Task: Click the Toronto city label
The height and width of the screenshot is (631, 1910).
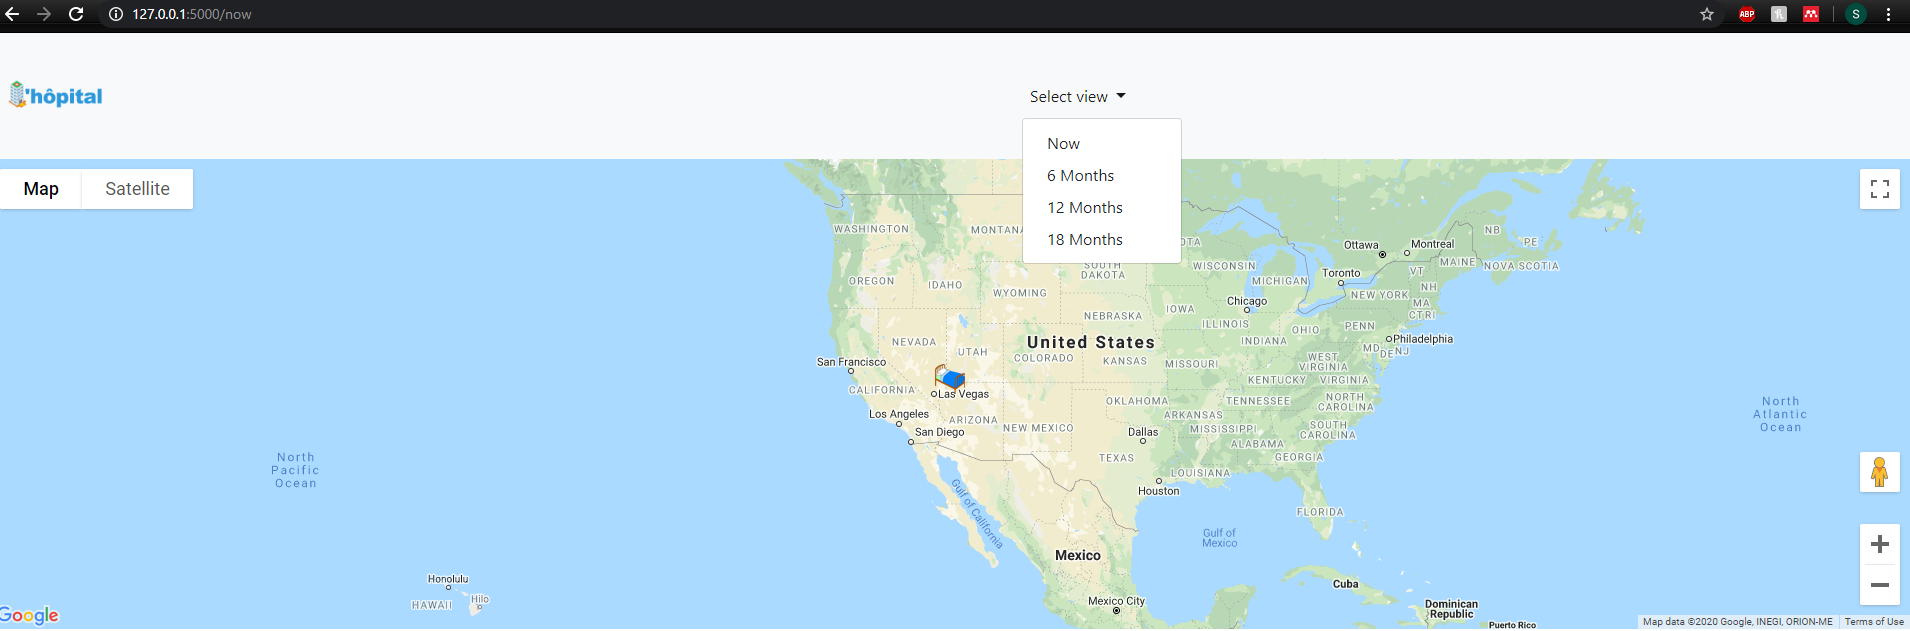Action: [1341, 273]
